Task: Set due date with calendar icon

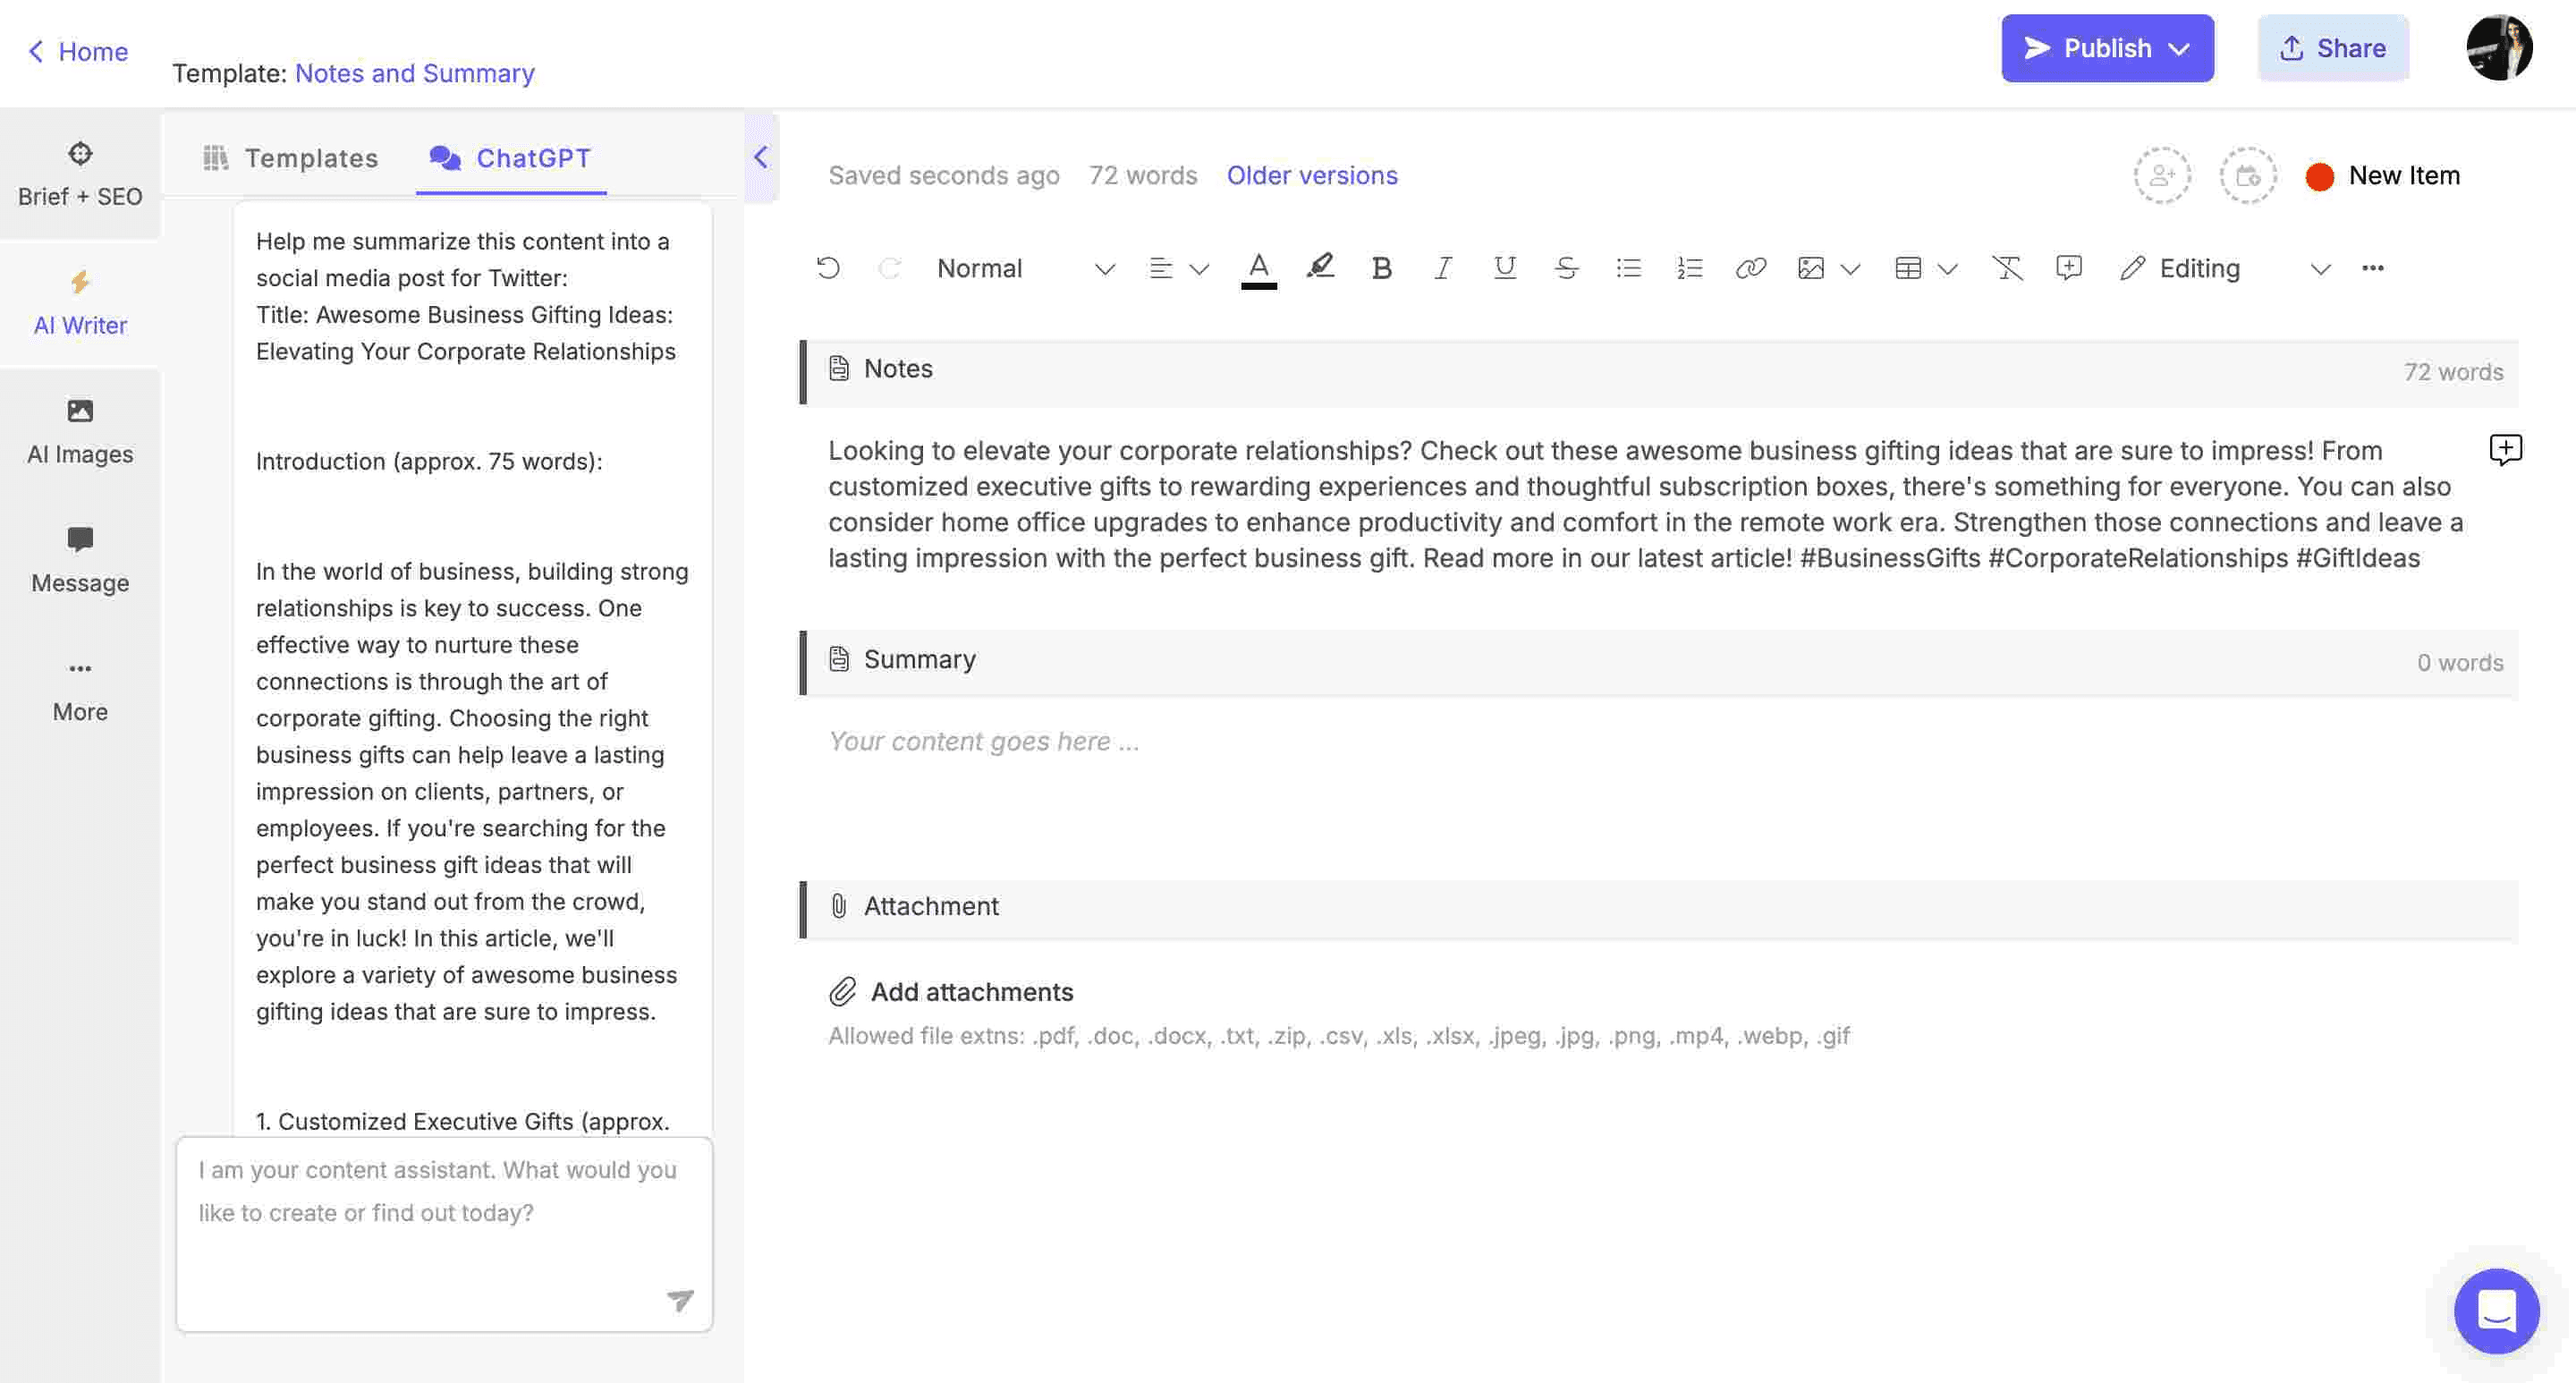Action: point(2247,176)
